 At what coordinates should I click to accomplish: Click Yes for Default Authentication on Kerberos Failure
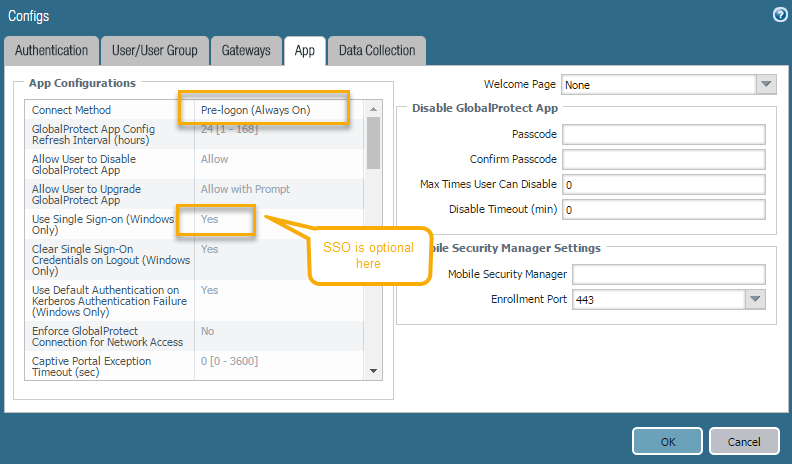point(209,290)
